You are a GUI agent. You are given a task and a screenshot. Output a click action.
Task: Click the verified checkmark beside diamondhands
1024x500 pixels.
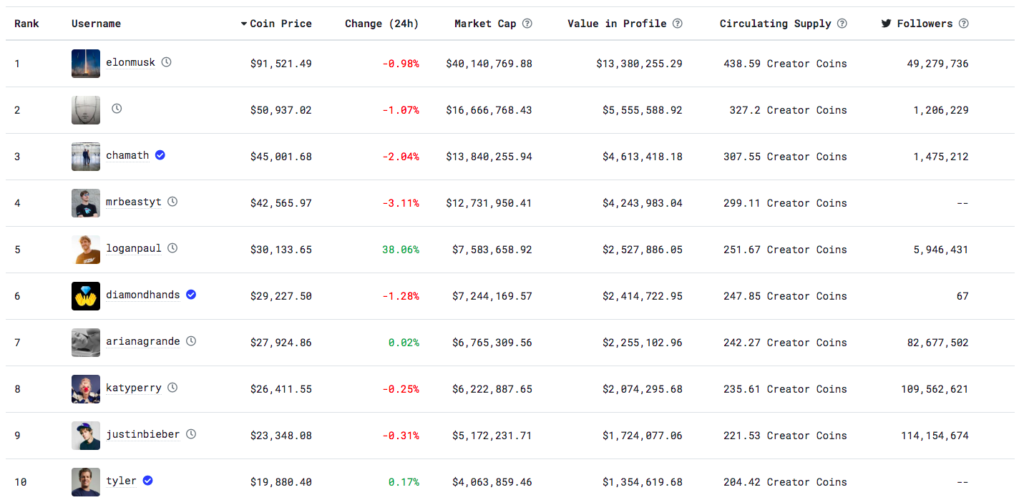click(191, 295)
